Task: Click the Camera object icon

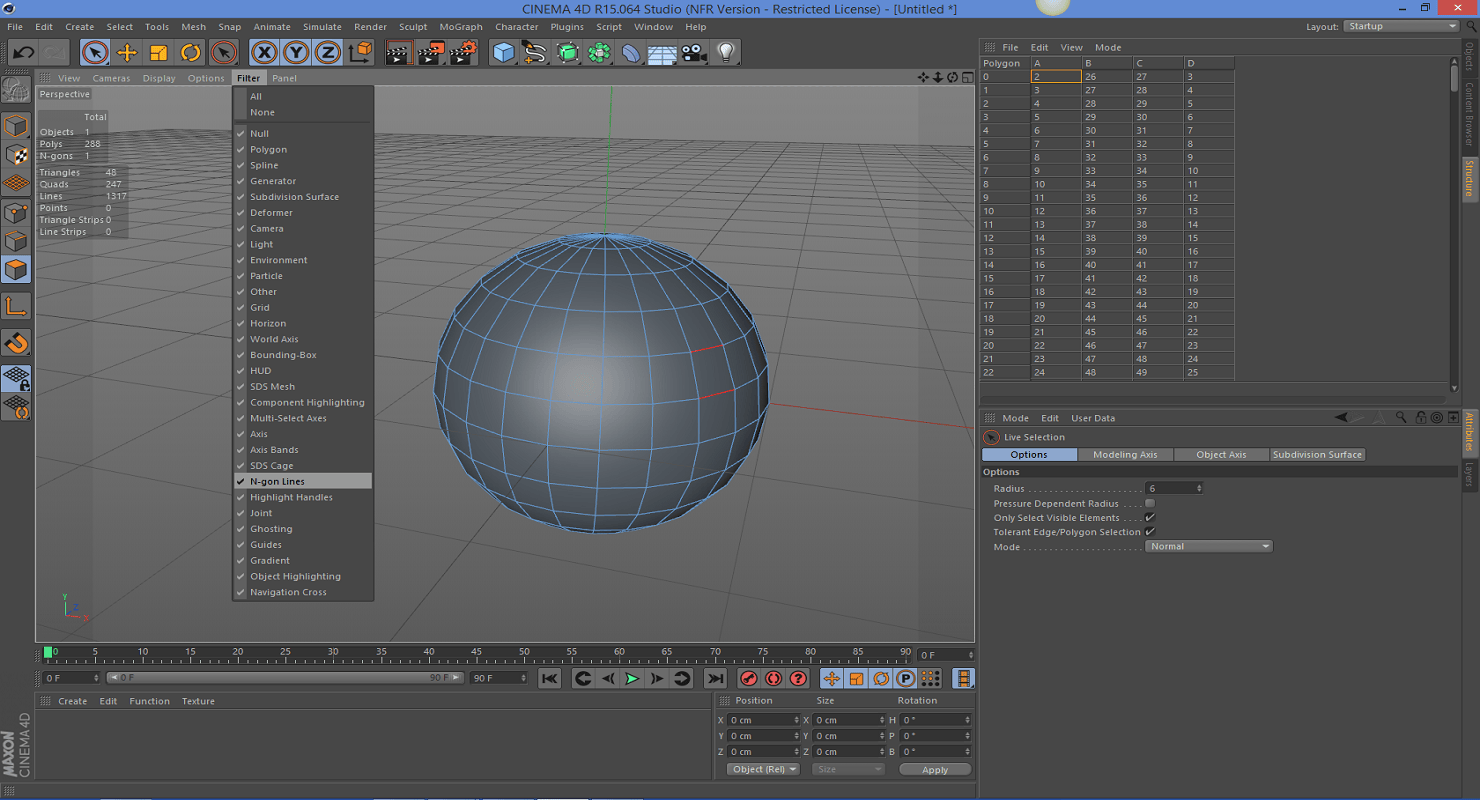Action: click(x=695, y=52)
